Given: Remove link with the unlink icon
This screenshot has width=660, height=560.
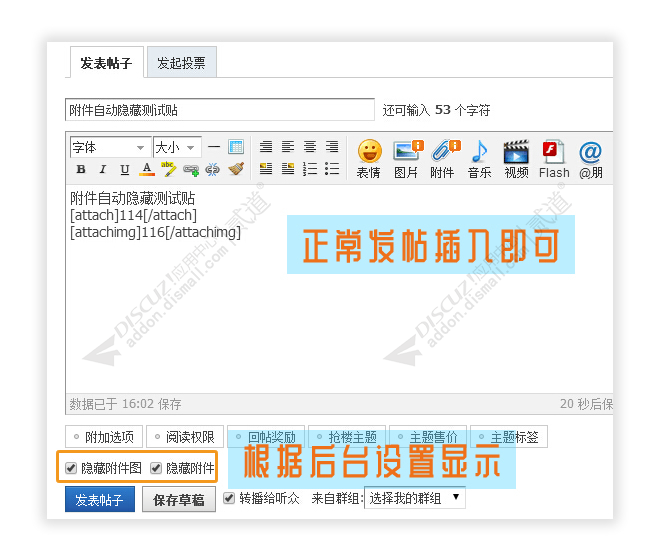Looking at the screenshot, I should (213, 169).
